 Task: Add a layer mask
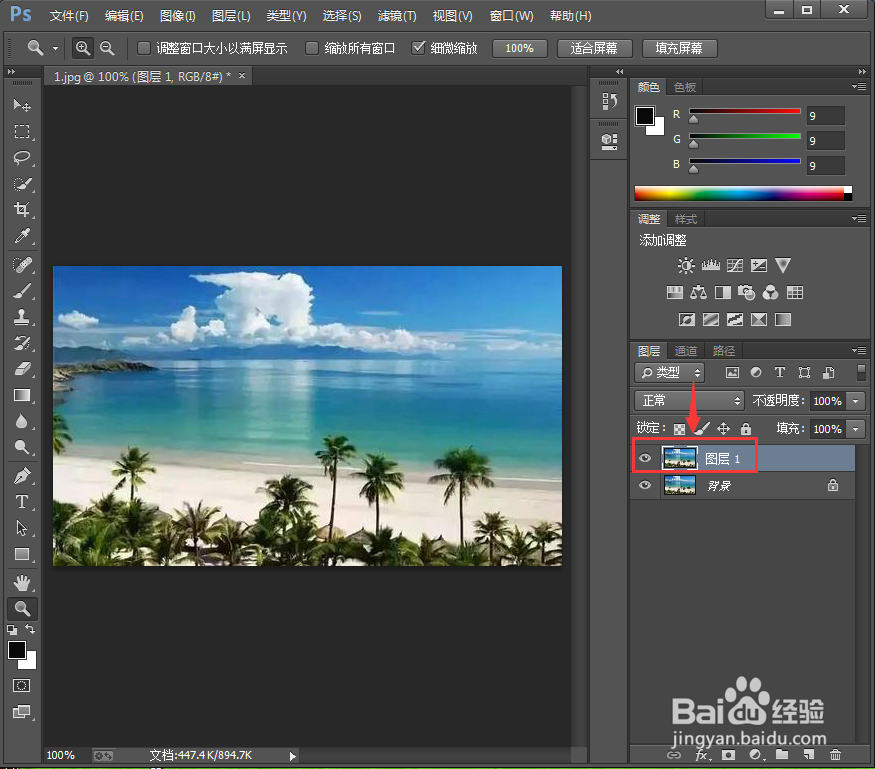point(728,754)
